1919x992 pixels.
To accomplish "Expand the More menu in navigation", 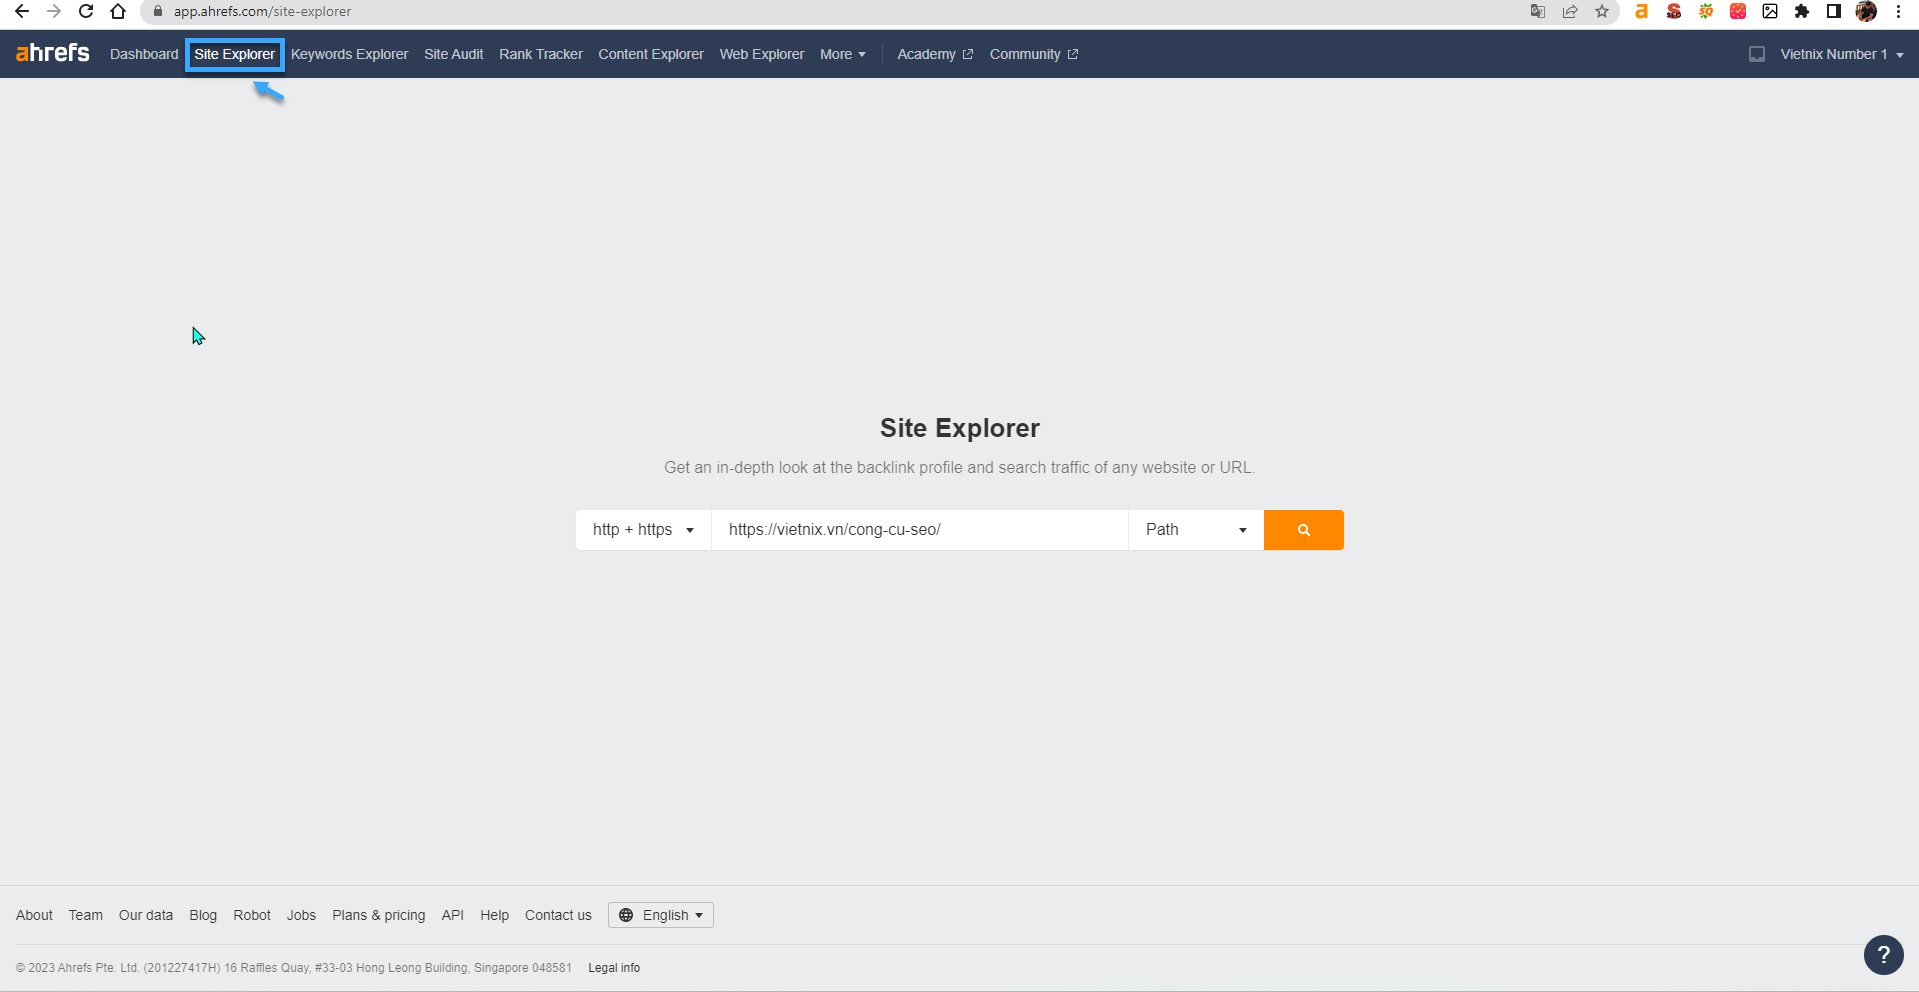I will (842, 54).
